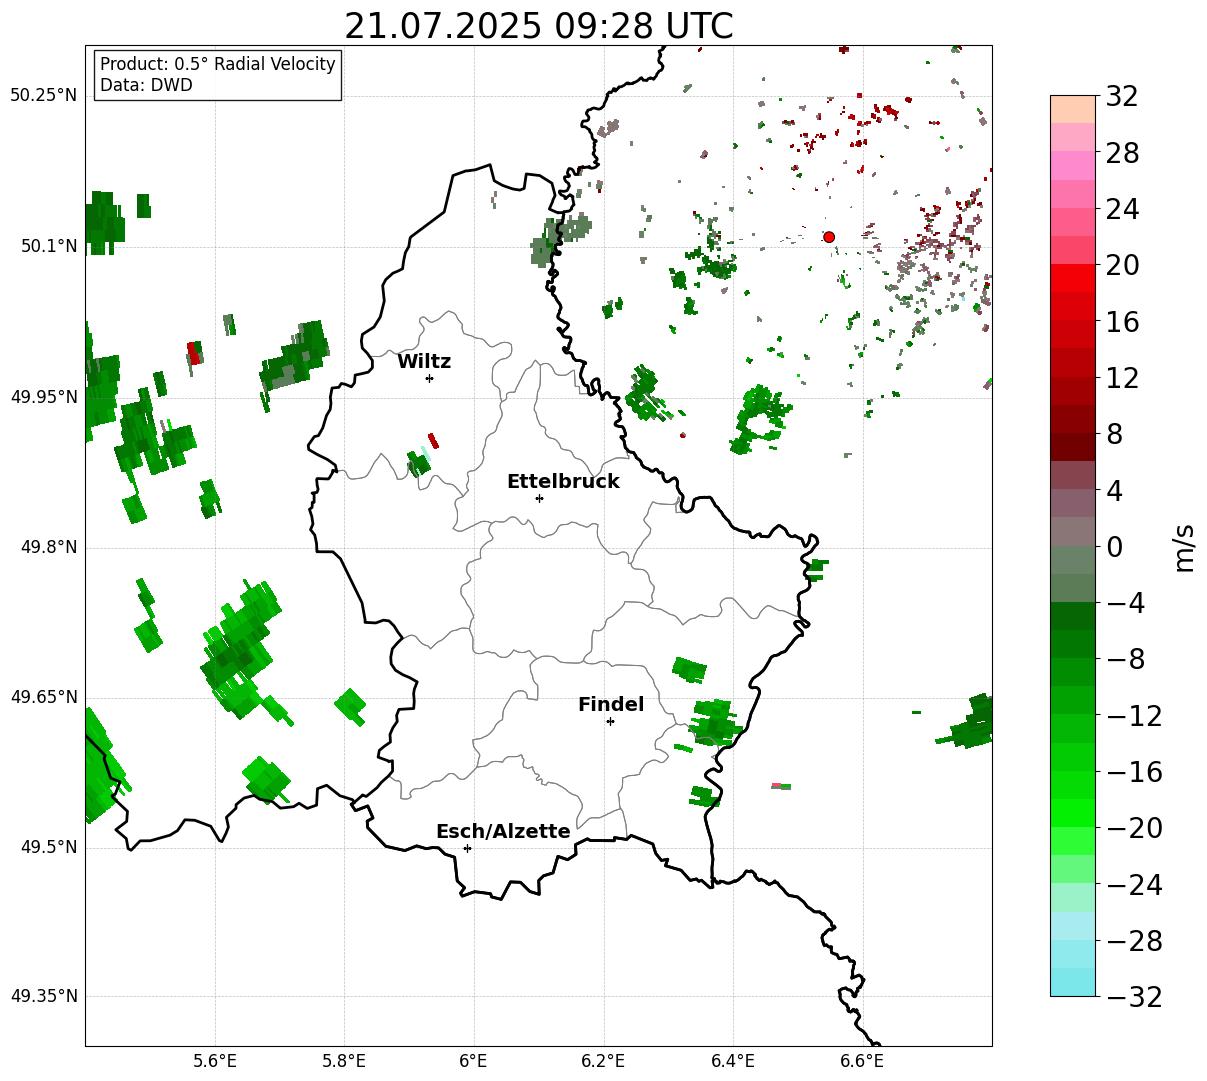
Task: Click the 49.35°N latitude tick label
Action: click(x=43, y=996)
